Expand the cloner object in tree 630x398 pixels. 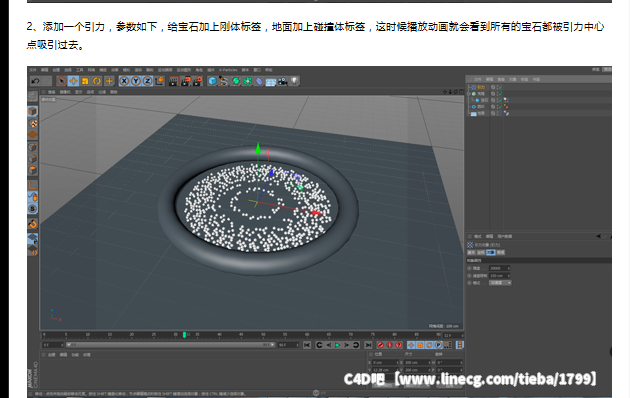(x=468, y=94)
